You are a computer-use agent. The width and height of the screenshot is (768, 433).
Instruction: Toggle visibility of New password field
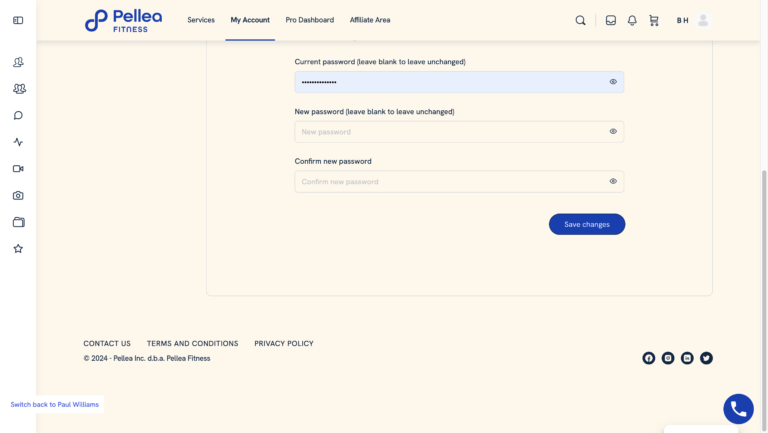613,131
